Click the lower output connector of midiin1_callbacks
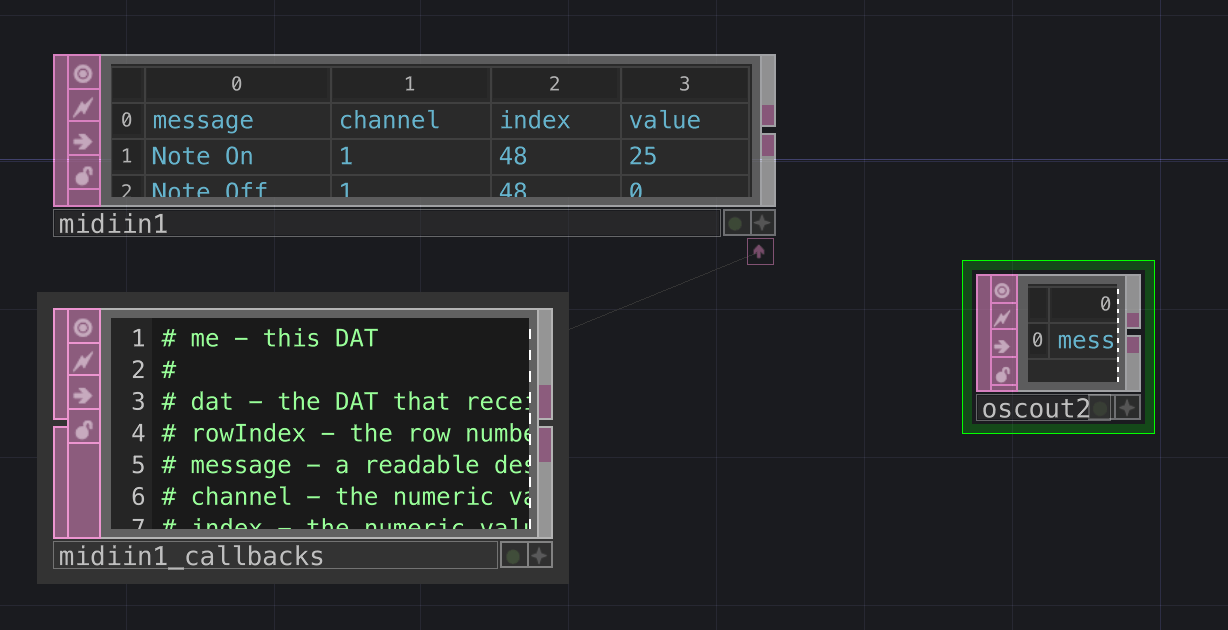The height and width of the screenshot is (630, 1228). pos(545,445)
